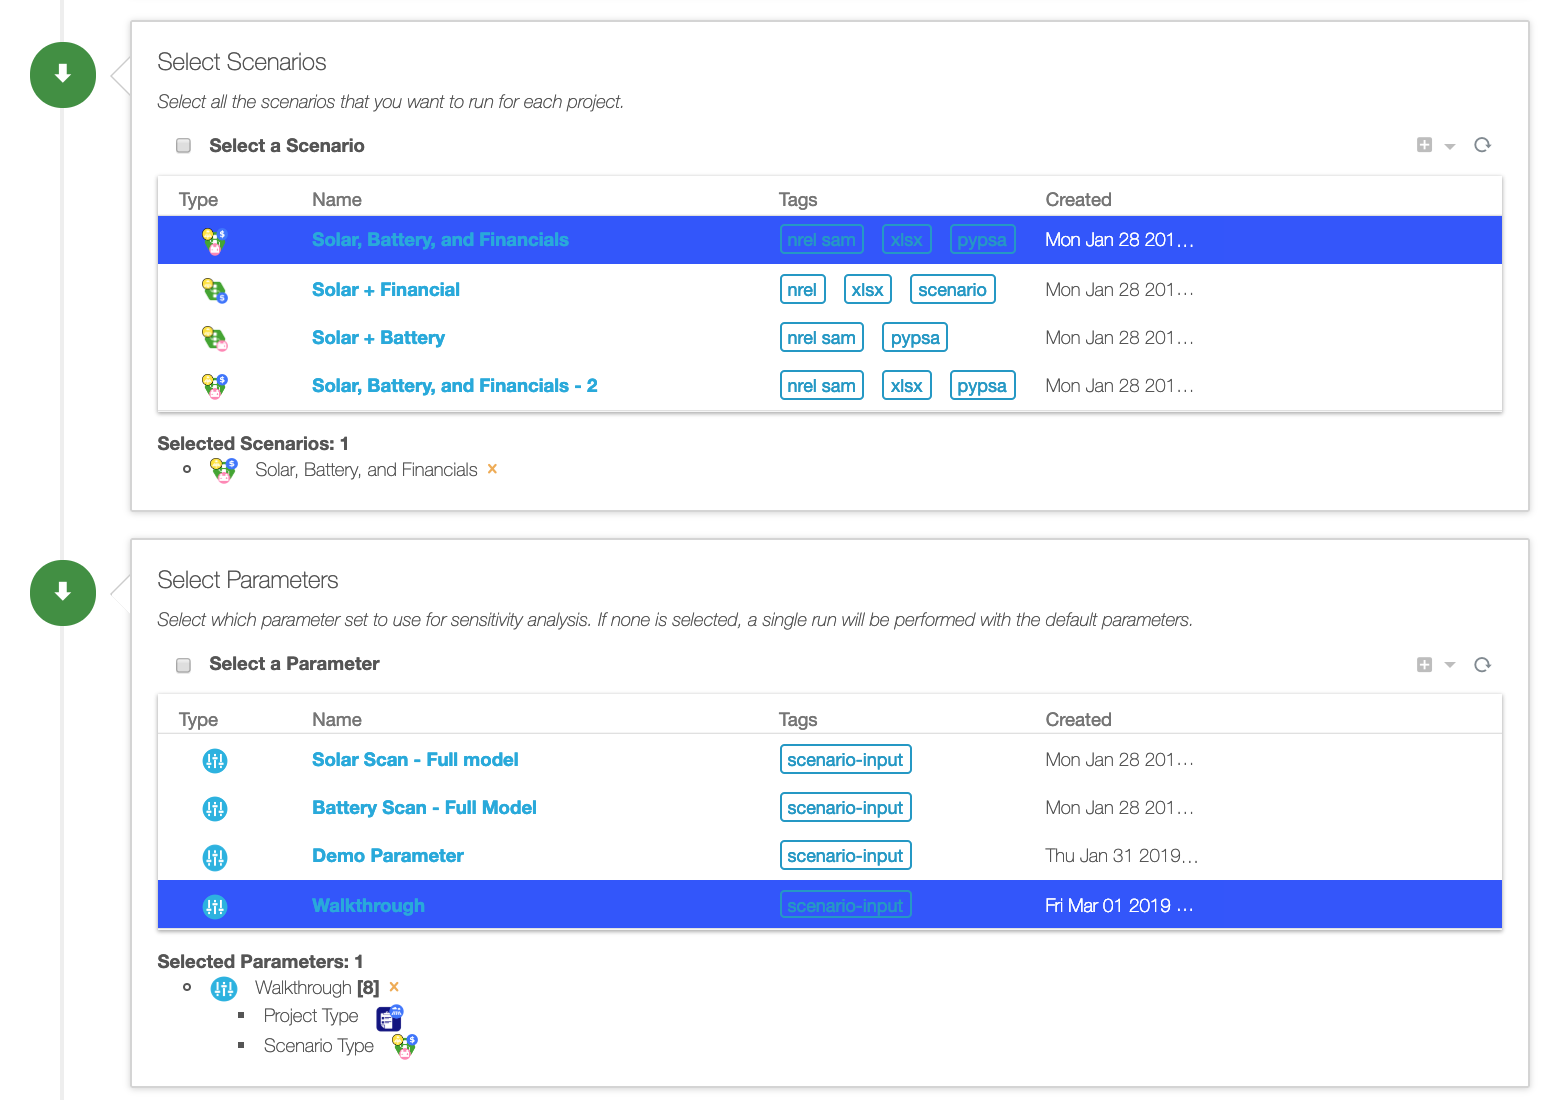Click pypsa tag on Solar, Battery, and Financials - 2
Image resolution: width=1550 pixels, height=1100 pixels.
click(x=982, y=386)
